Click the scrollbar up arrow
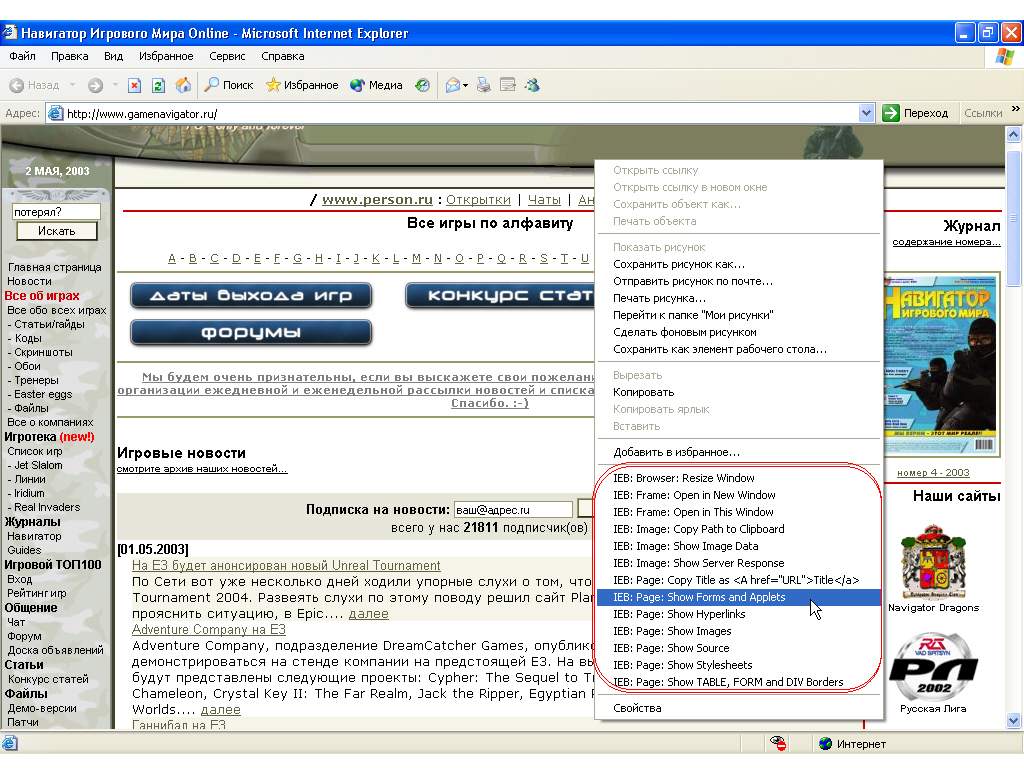The image size is (1024, 768). point(1014,135)
